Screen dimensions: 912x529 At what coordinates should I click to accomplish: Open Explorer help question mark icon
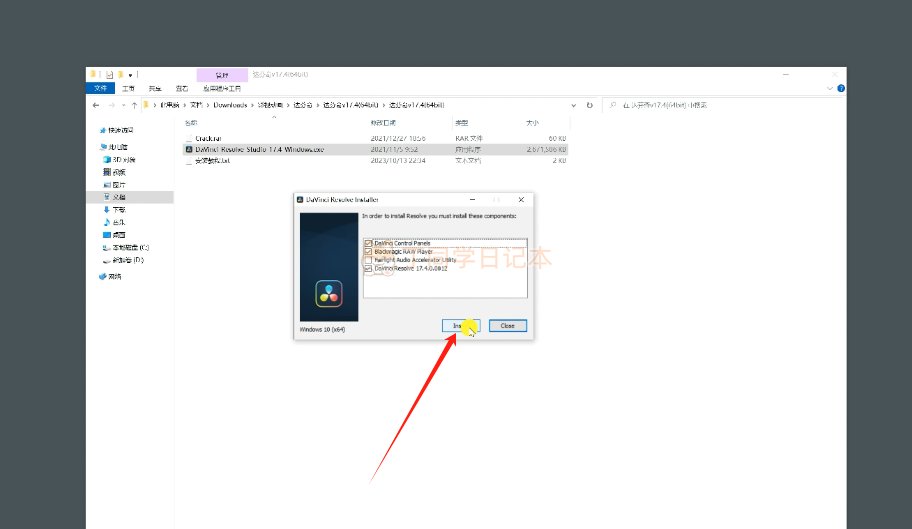click(x=841, y=88)
